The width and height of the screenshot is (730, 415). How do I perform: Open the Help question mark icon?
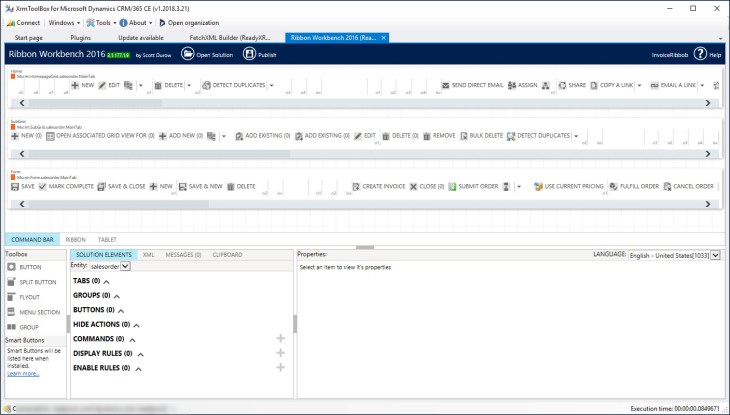point(700,55)
